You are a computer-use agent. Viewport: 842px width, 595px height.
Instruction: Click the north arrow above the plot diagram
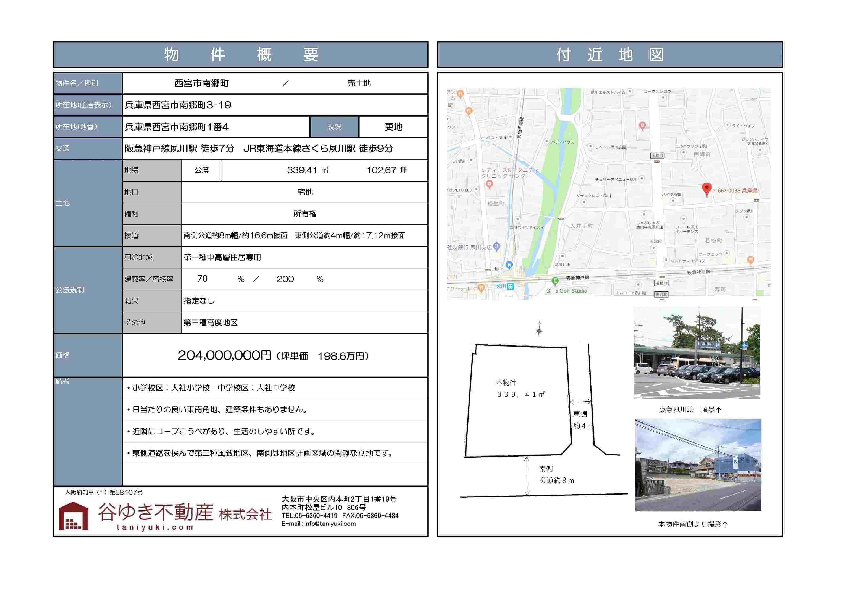click(539, 329)
